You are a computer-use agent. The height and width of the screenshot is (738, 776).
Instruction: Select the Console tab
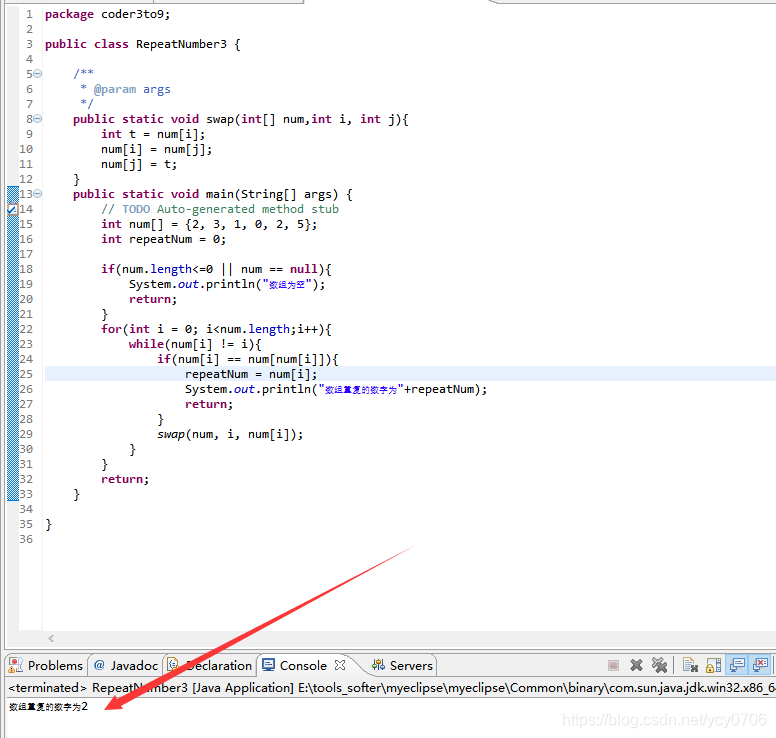point(303,665)
